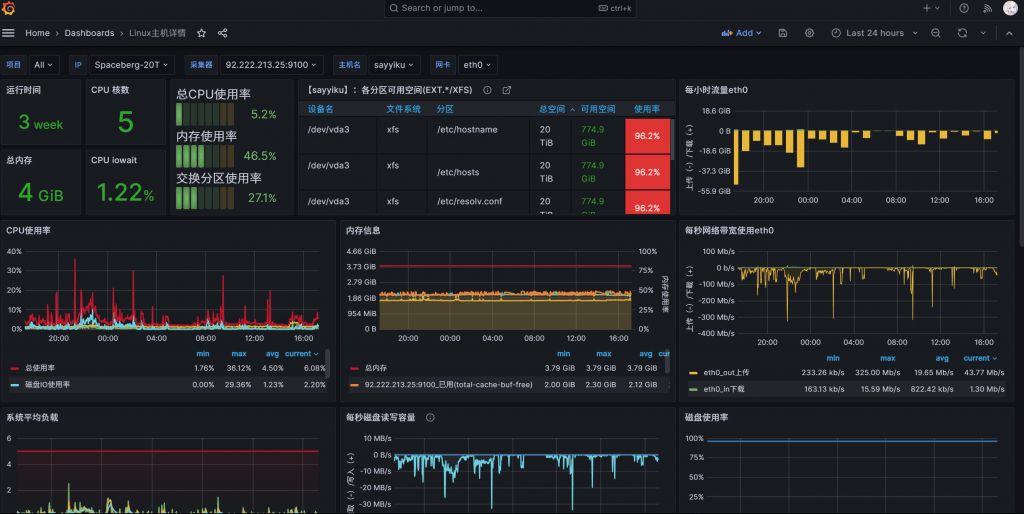Open the eth0 network card dropdown
Image resolution: width=1024 pixels, height=514 pixels.
(477, 65)
